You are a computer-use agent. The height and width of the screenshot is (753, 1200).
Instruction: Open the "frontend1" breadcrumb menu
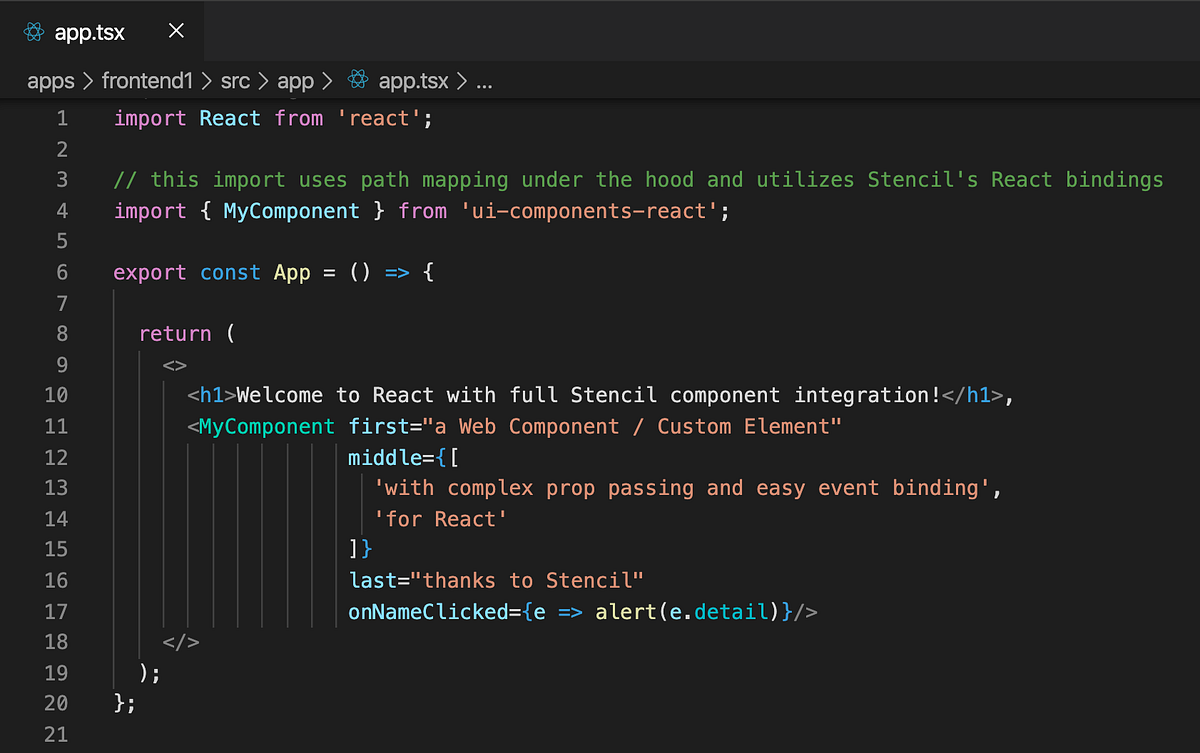147,81
